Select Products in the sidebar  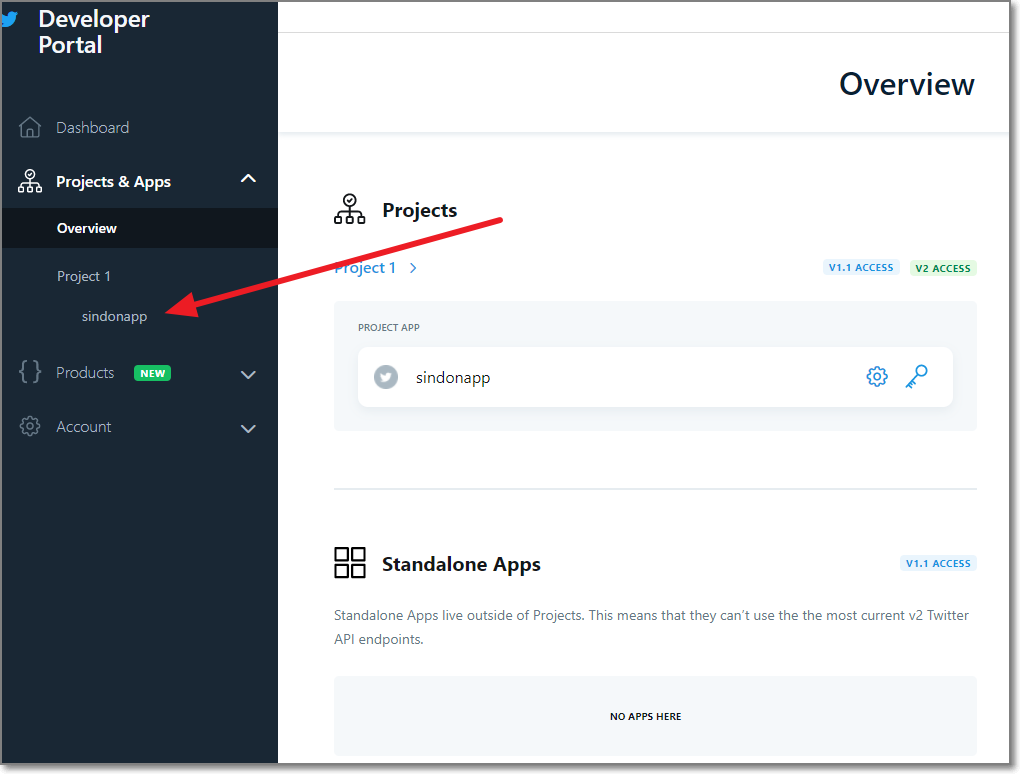click(x=85, y=373)
